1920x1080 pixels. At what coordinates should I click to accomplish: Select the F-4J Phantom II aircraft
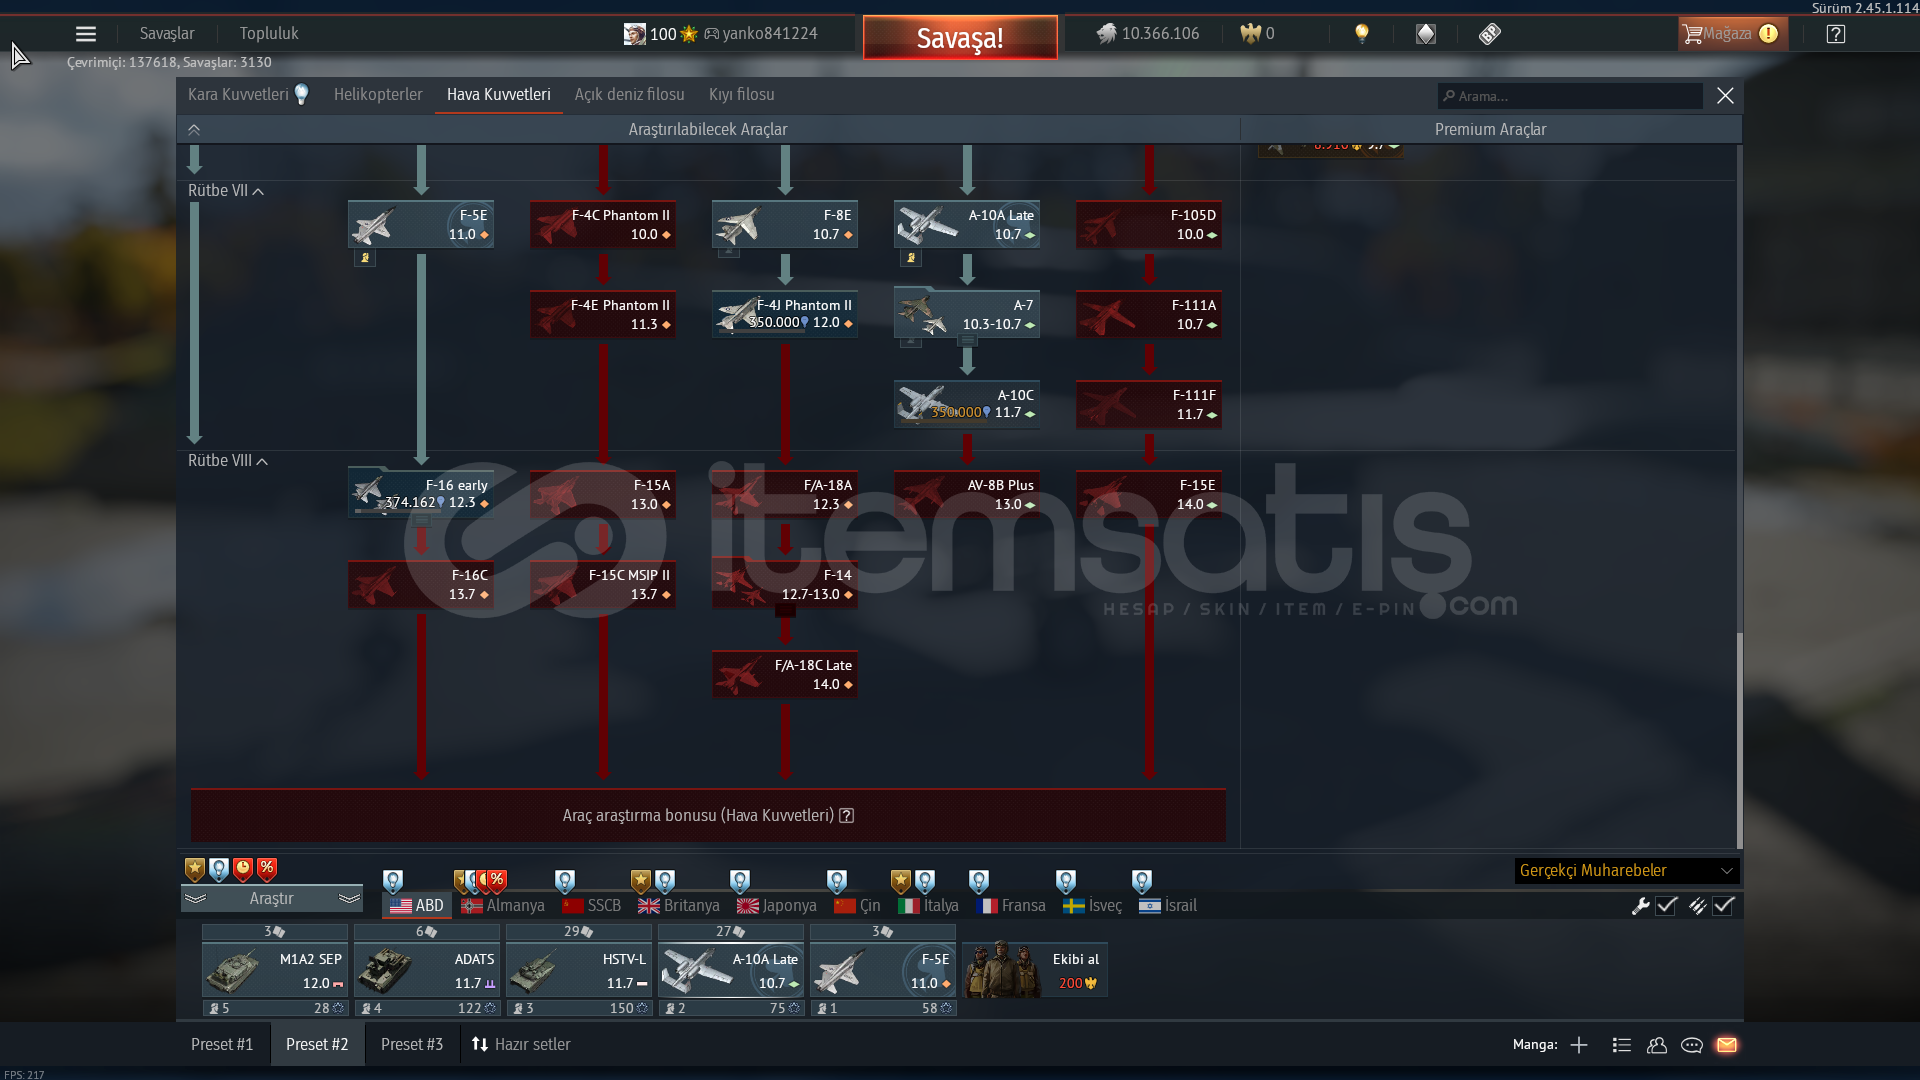click(785, 314)
